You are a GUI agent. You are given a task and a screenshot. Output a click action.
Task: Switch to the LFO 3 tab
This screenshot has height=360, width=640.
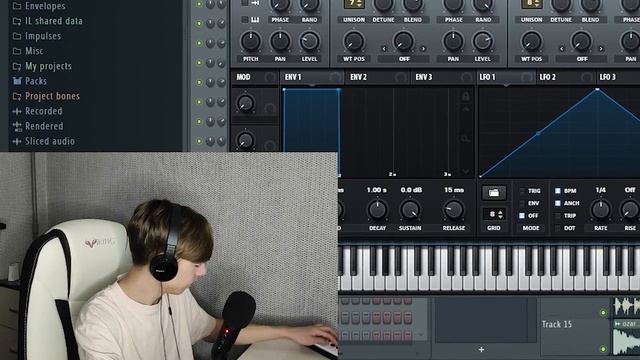coord(618,77)
